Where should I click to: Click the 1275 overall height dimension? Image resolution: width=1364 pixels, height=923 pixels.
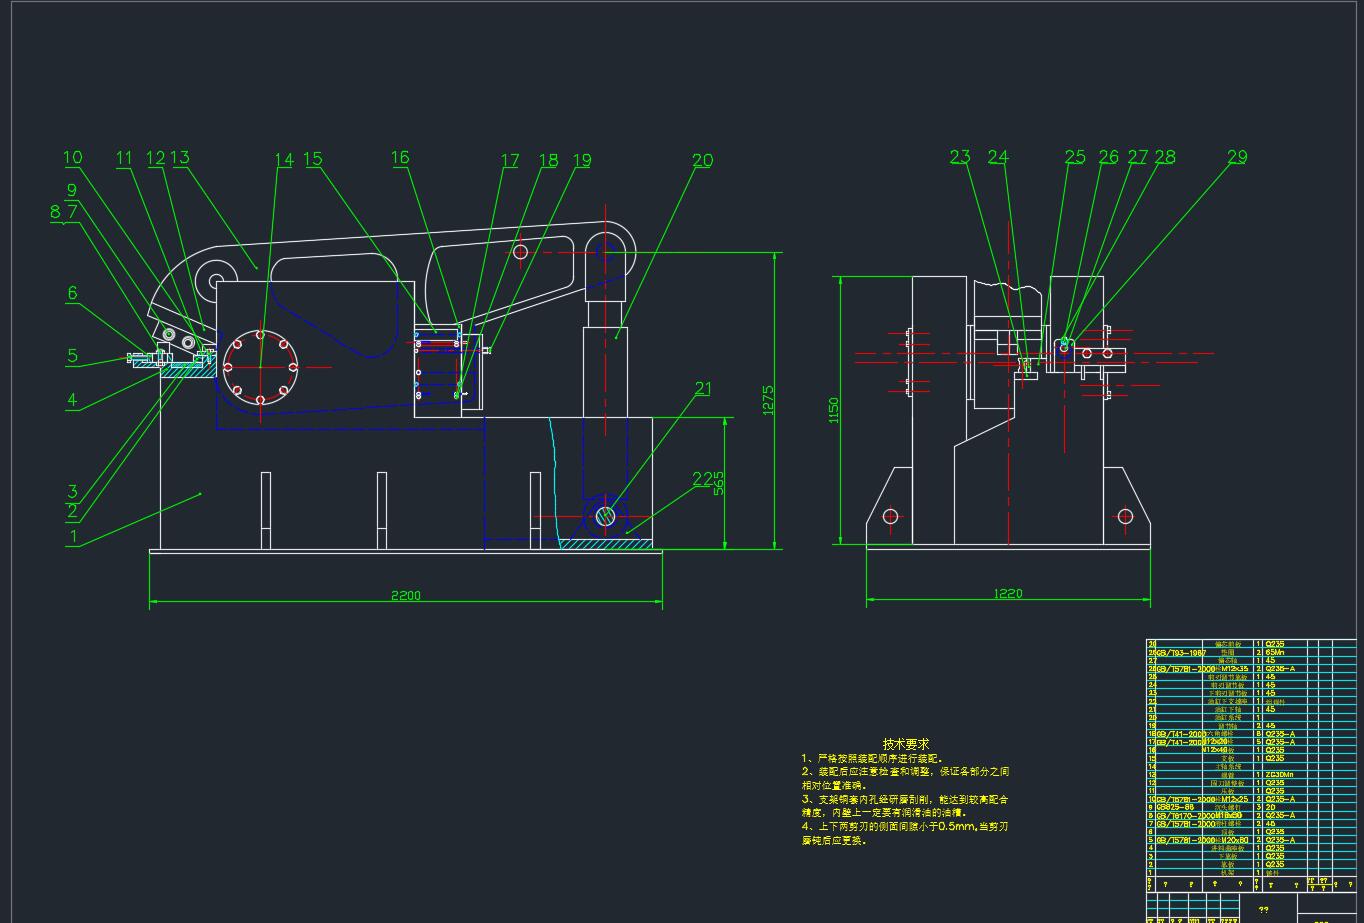click(x=769, y=401)
